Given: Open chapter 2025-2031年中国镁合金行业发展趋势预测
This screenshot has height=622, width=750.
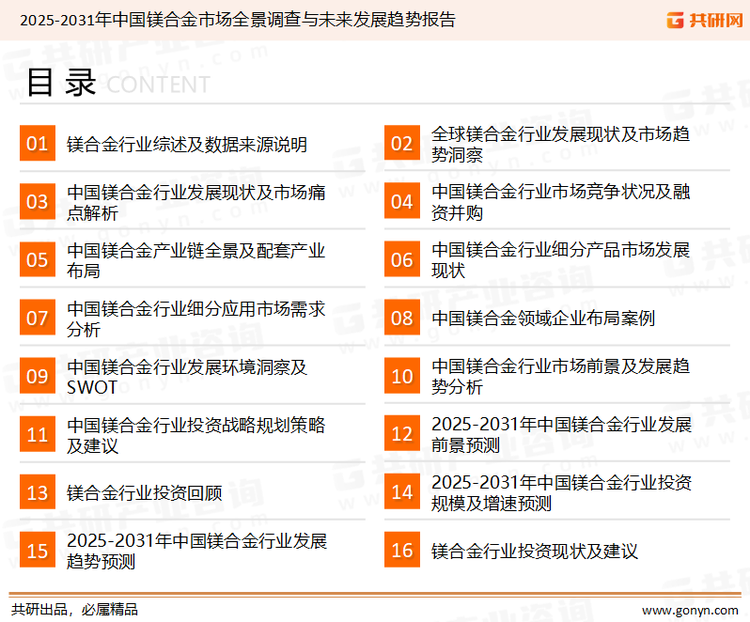Looking at the screenshot, I should point(197,551).
